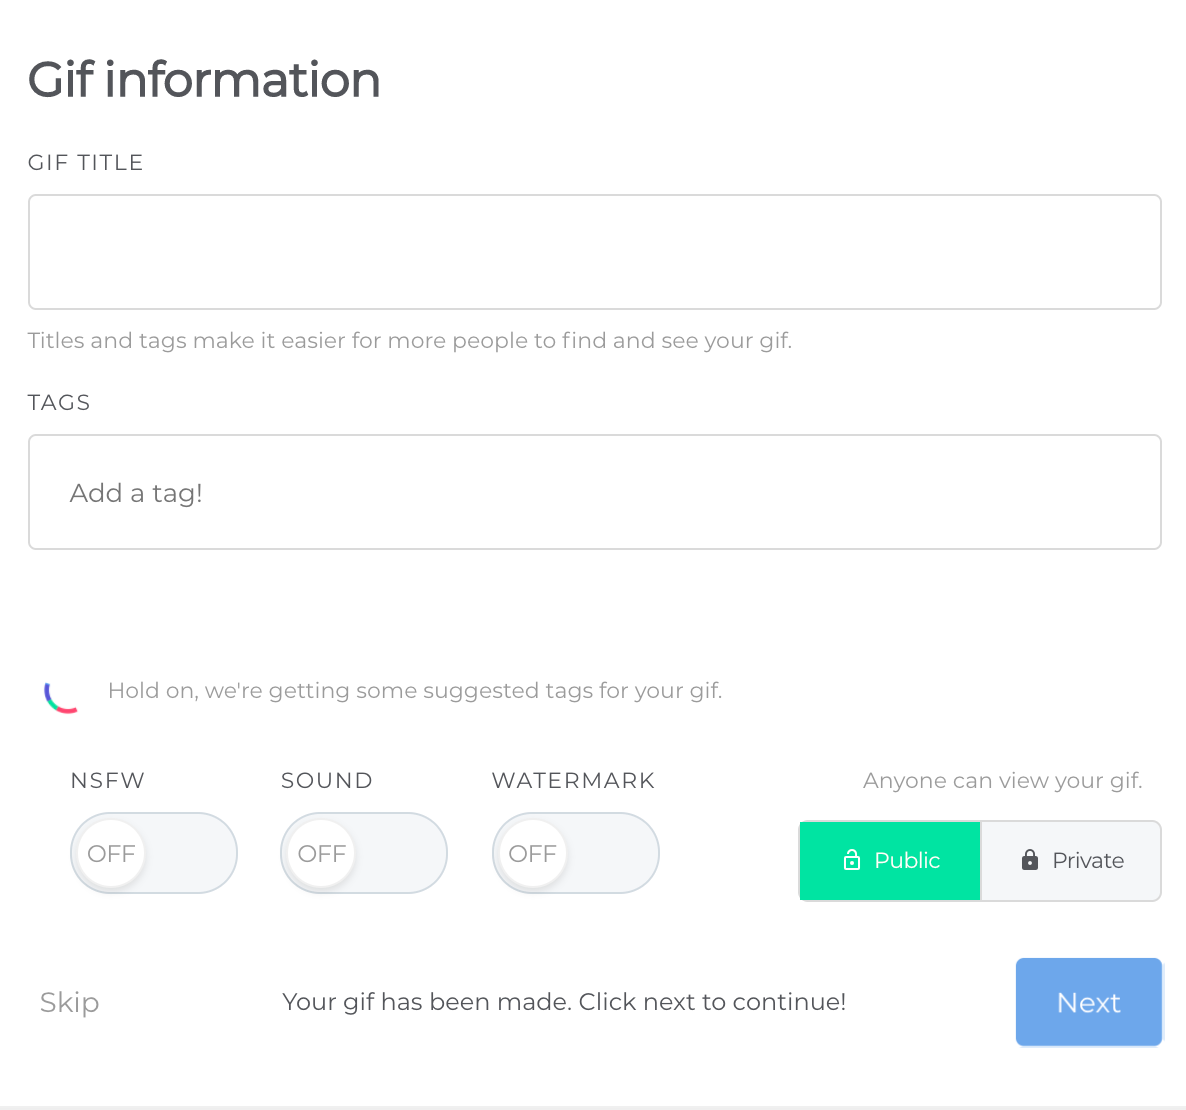Click into the 'Add a tag!' field
1186x1110 pixels.
(594, 492)
